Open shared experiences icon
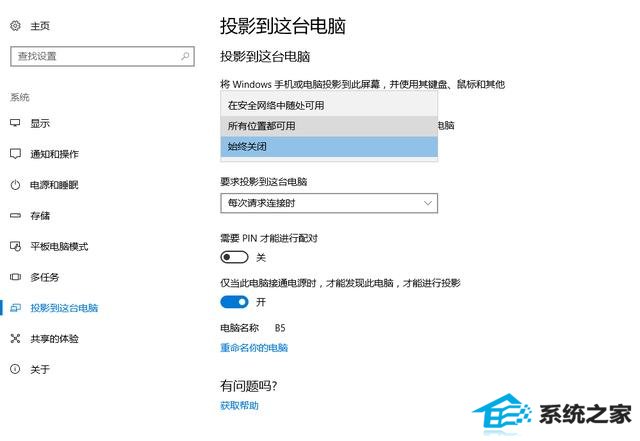 15,339
